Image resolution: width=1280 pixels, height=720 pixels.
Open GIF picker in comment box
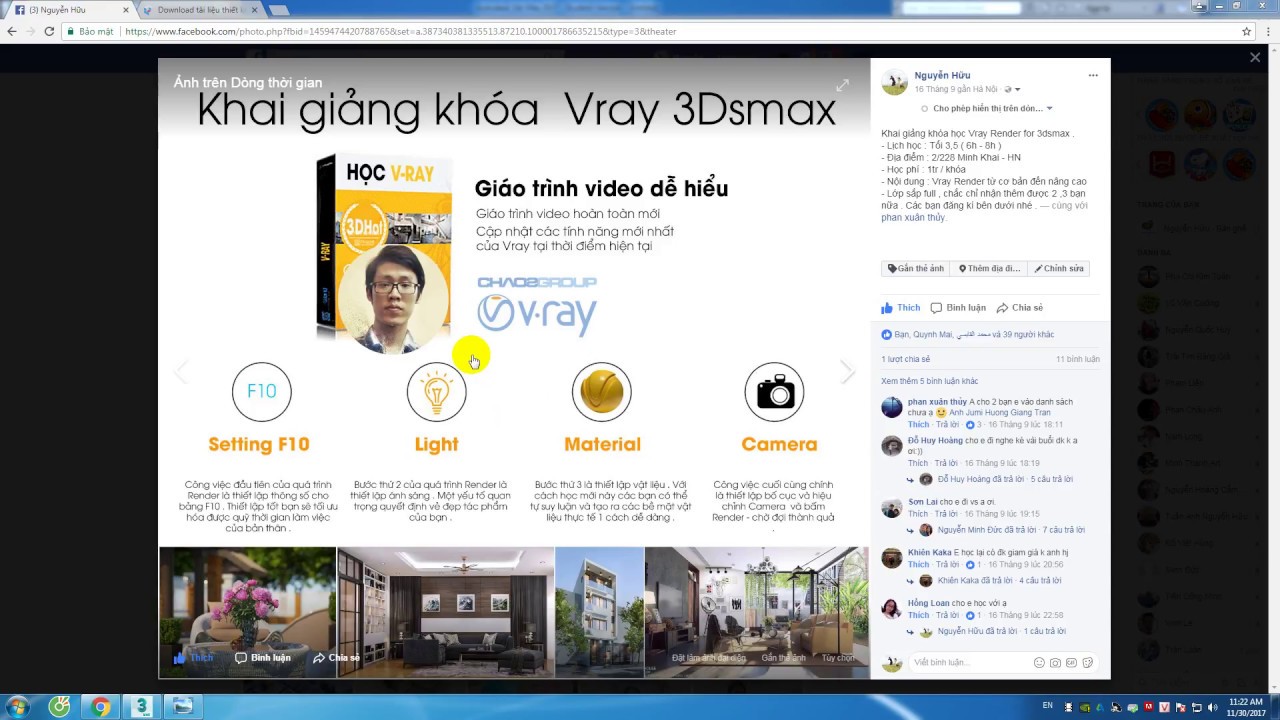point(1071,663)
